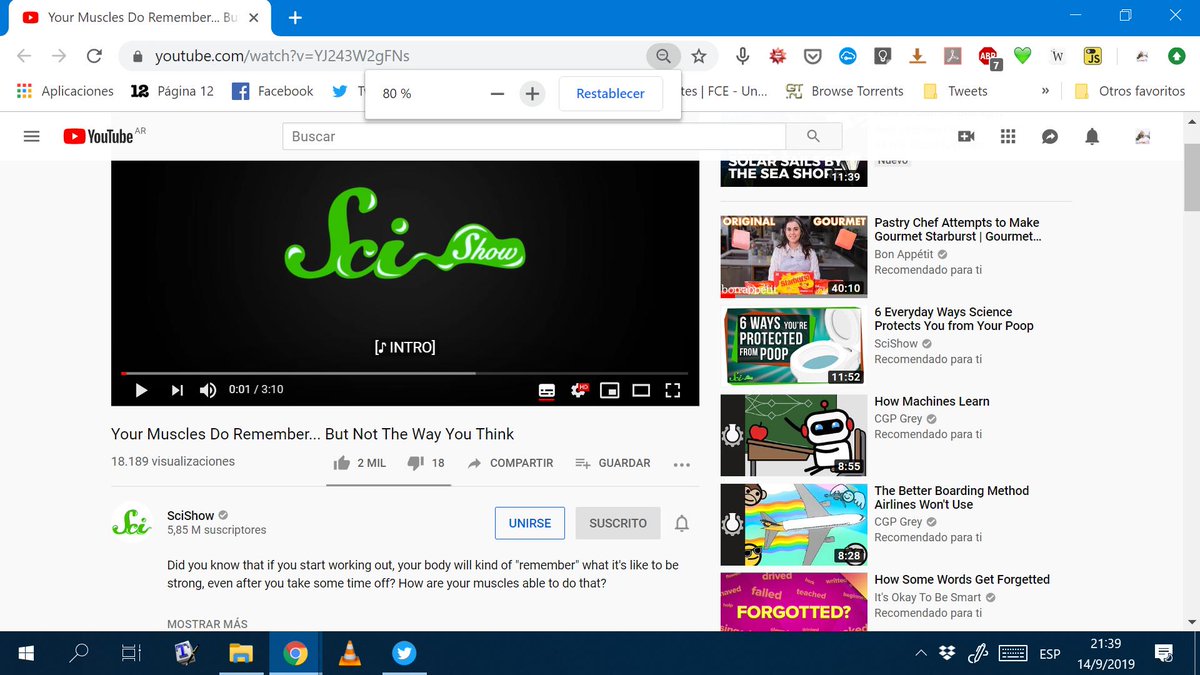
Task: Open the Pocket extension icon
Action: tap(813, 57)
